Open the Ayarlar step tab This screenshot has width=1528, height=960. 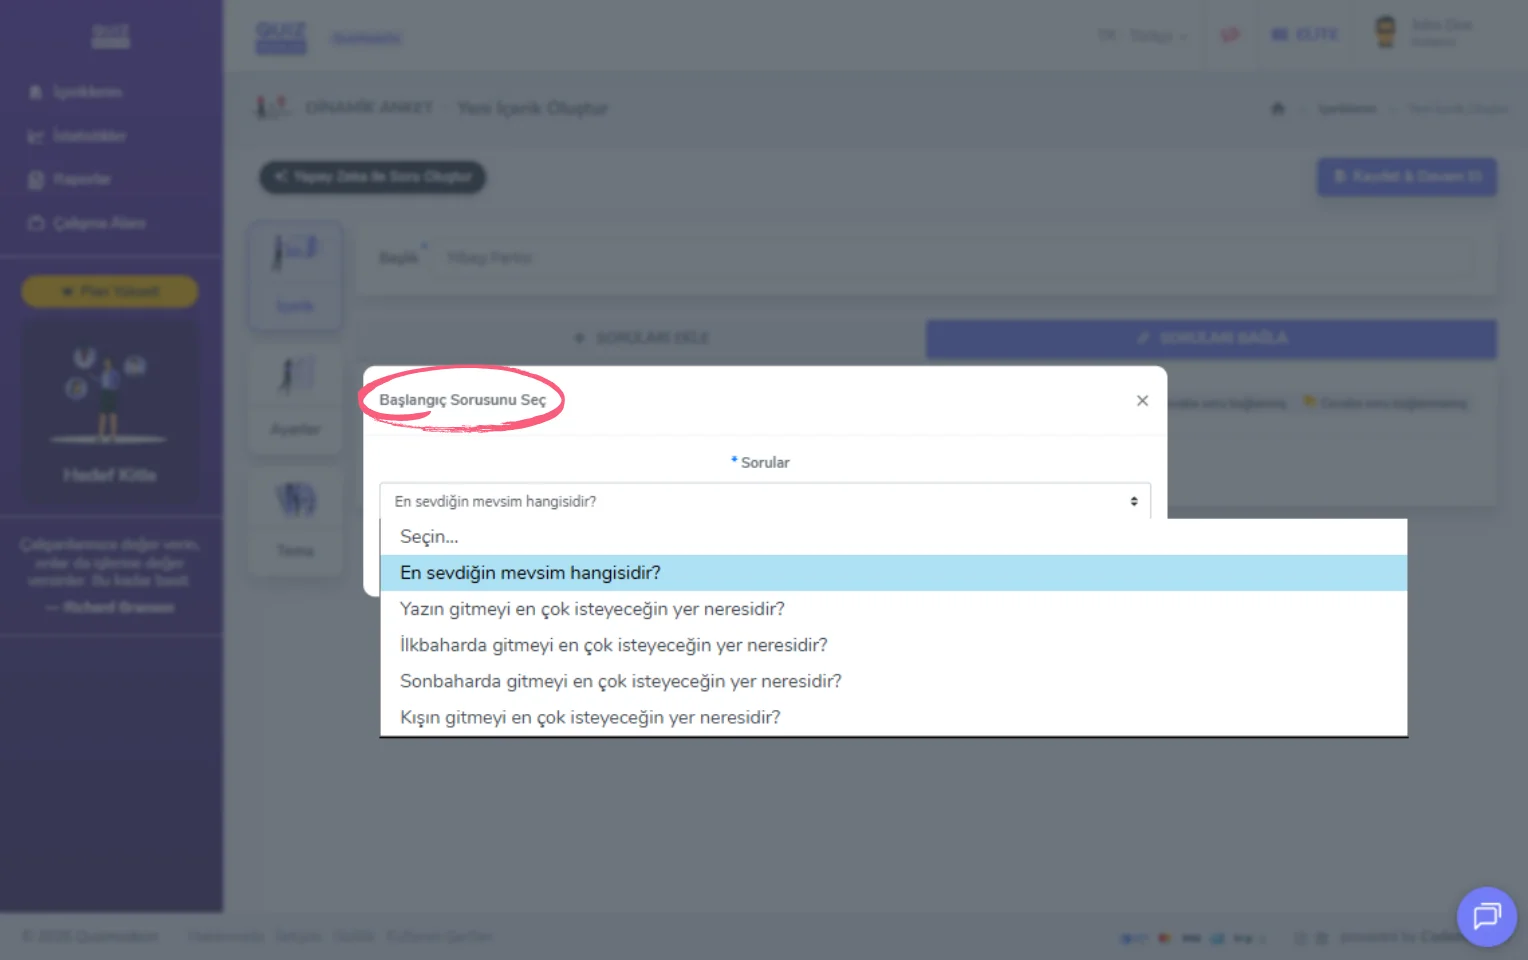(295, 398)
